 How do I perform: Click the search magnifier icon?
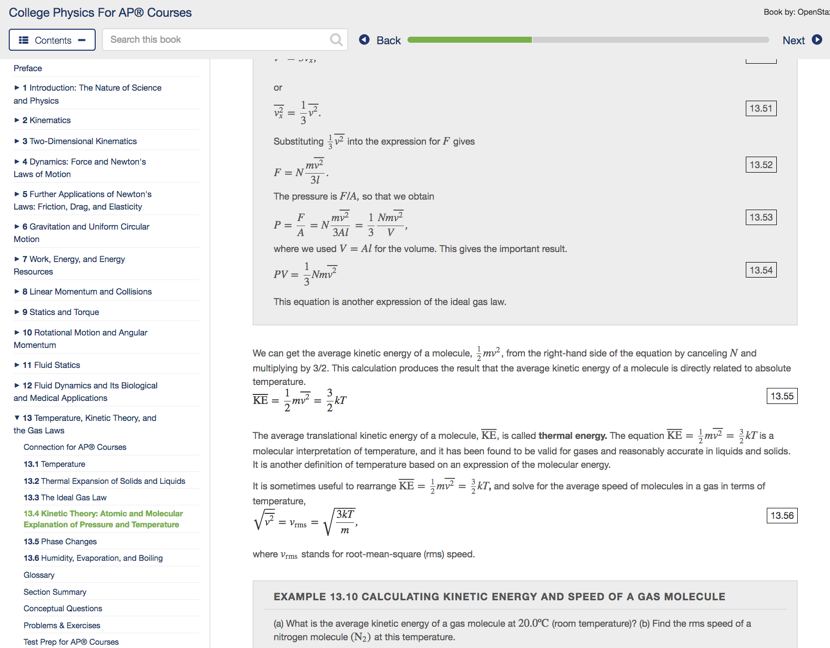pyautogui.click(x=339, y=40)
